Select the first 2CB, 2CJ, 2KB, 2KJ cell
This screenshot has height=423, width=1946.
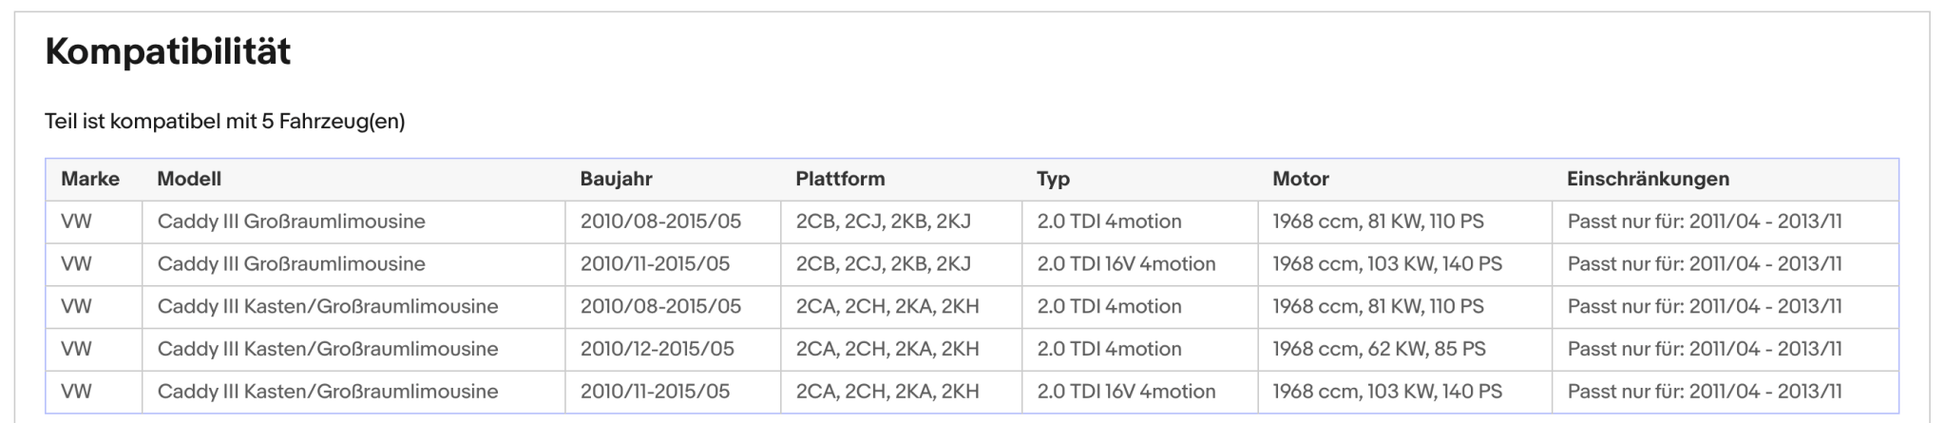click(x=883, y=222)
